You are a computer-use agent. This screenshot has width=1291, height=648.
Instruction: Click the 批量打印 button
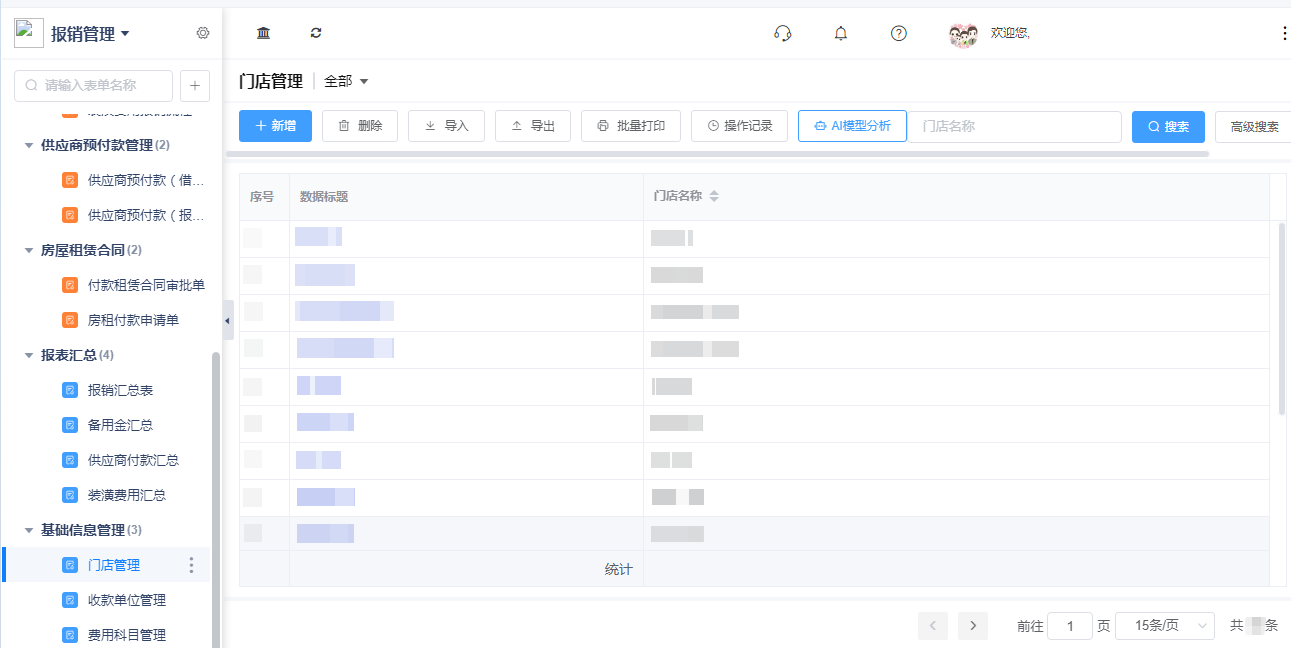(631, 126)
